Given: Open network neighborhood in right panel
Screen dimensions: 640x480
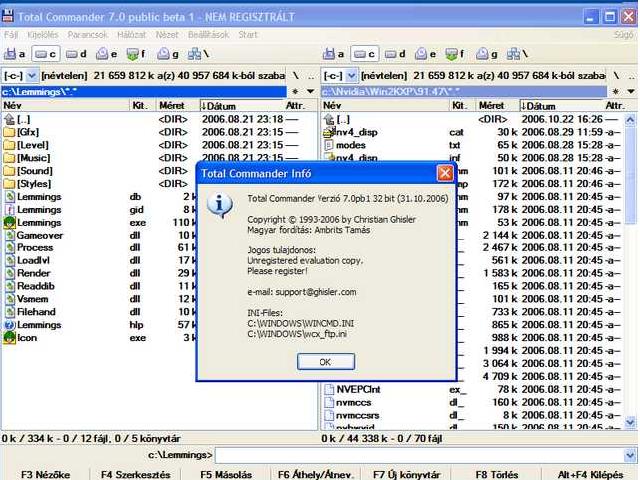Looking at the screenshot, I should 518,54.
